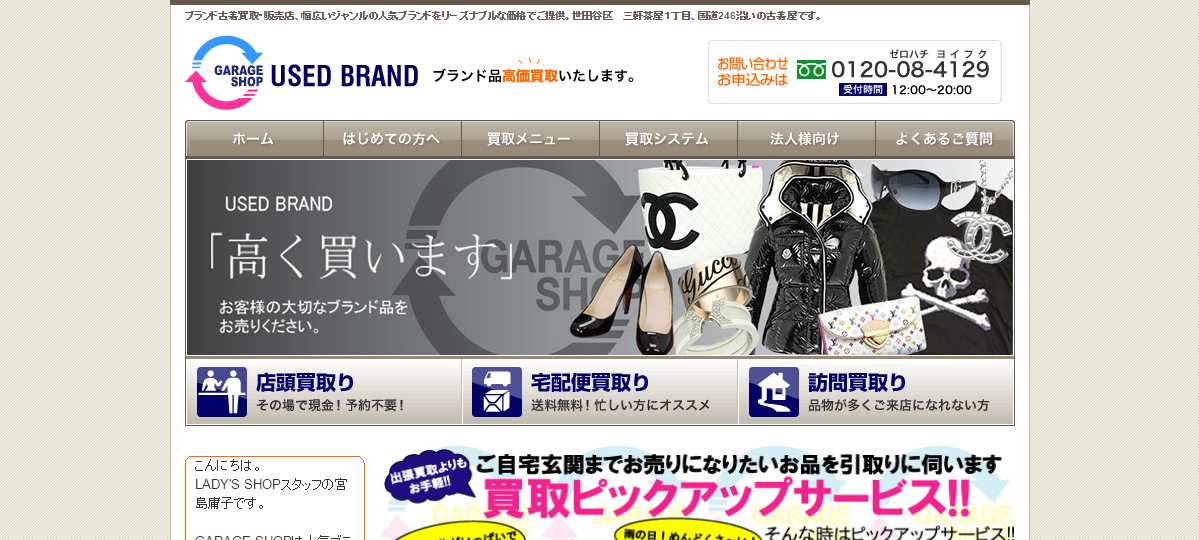This screenshot has width=1199, height=540.
Task: Click the 受付時間 label
Action: [x=863, y=89]
